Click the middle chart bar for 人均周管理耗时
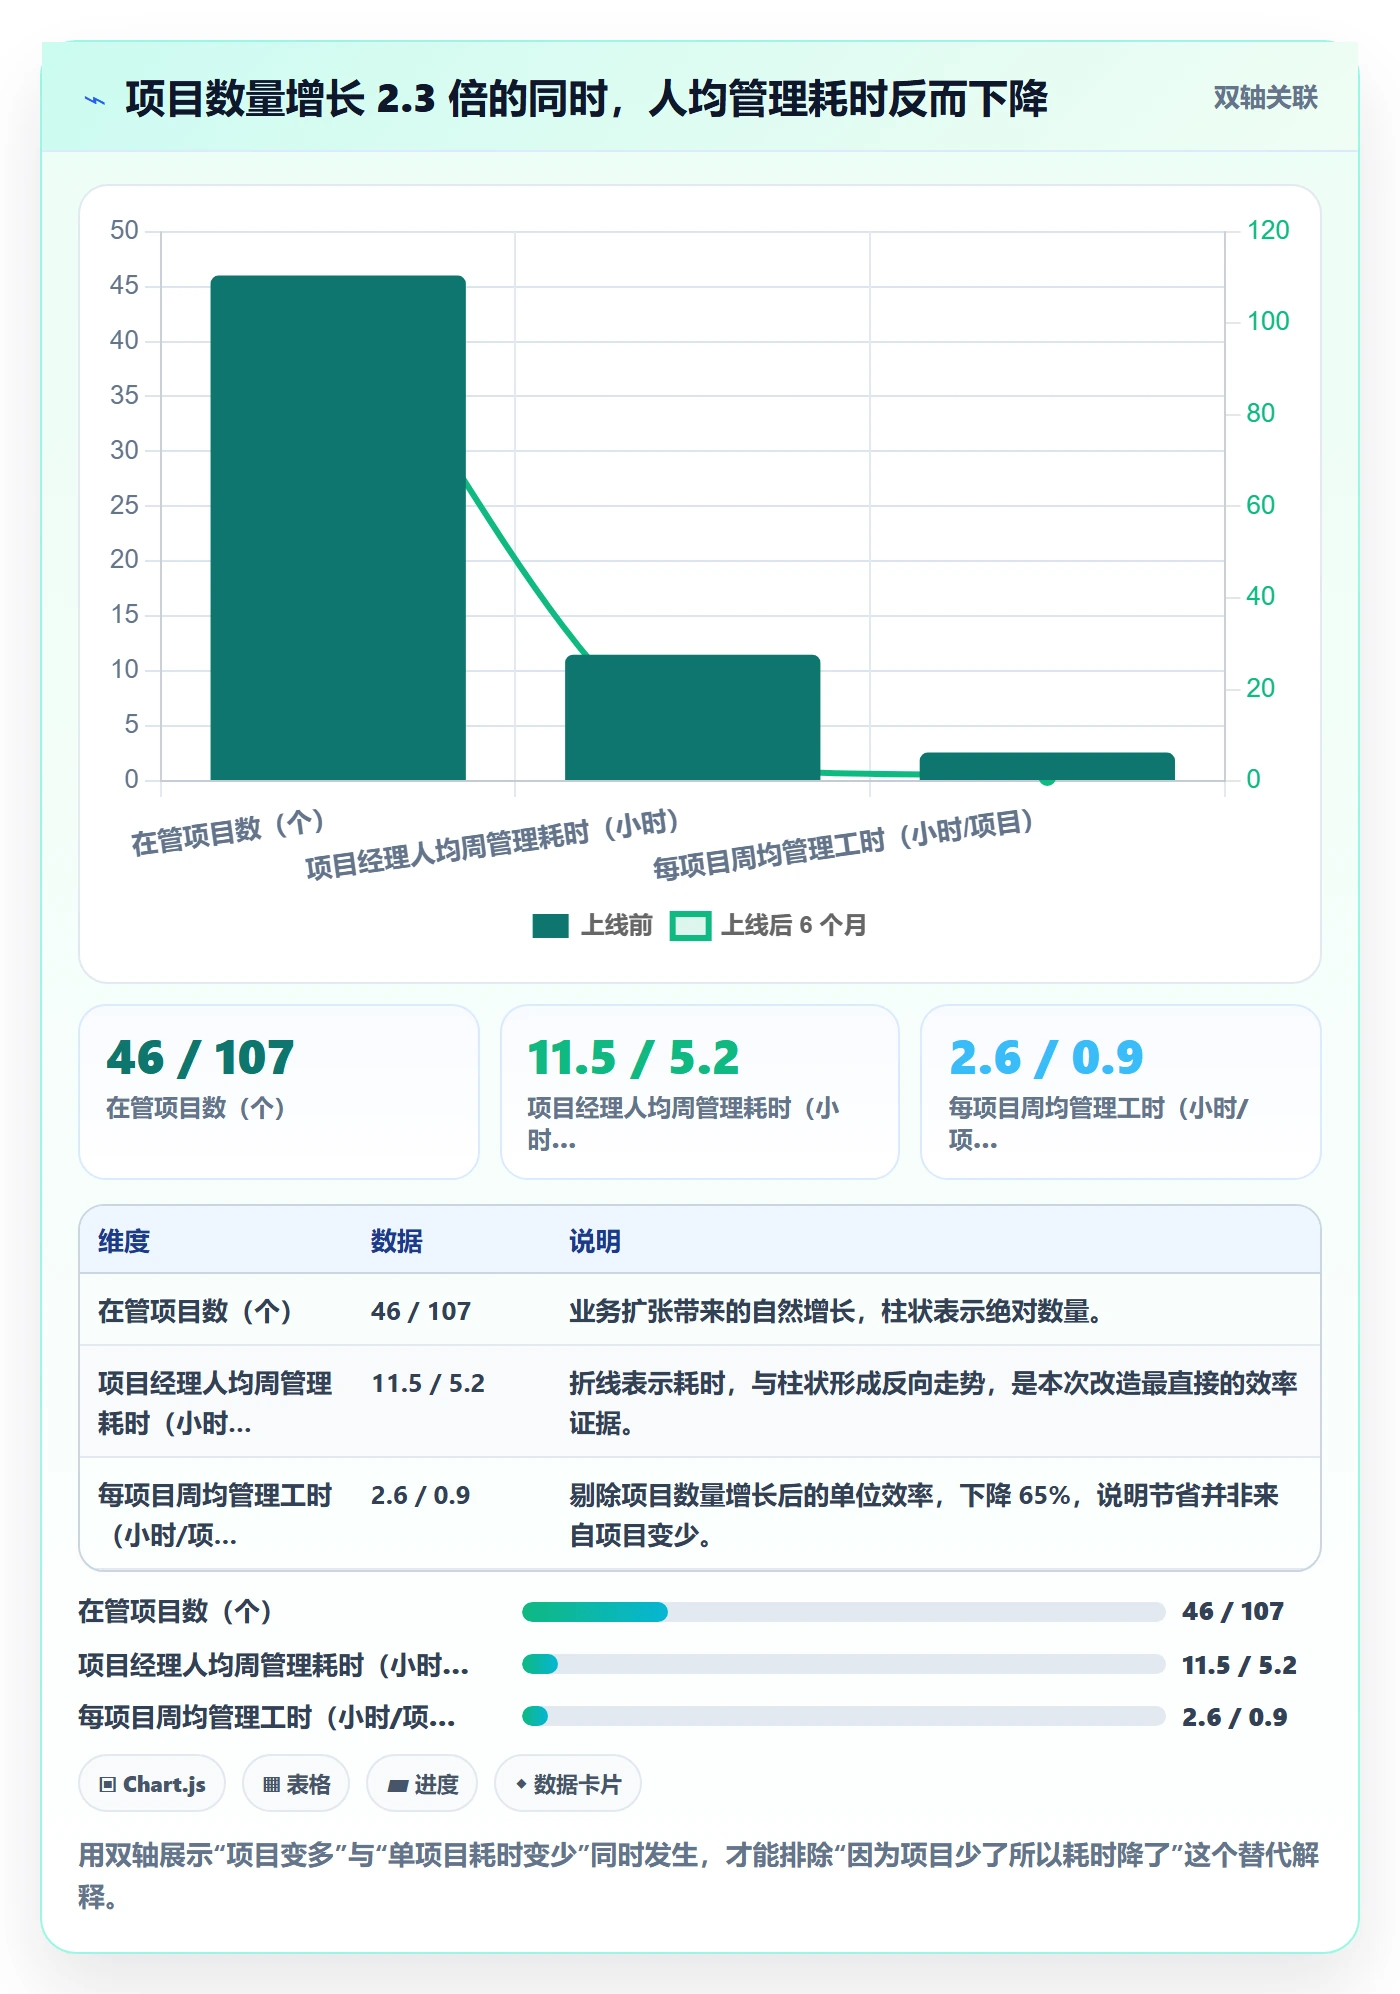Screen dimensions: 1400x1994 coord(692,718)
